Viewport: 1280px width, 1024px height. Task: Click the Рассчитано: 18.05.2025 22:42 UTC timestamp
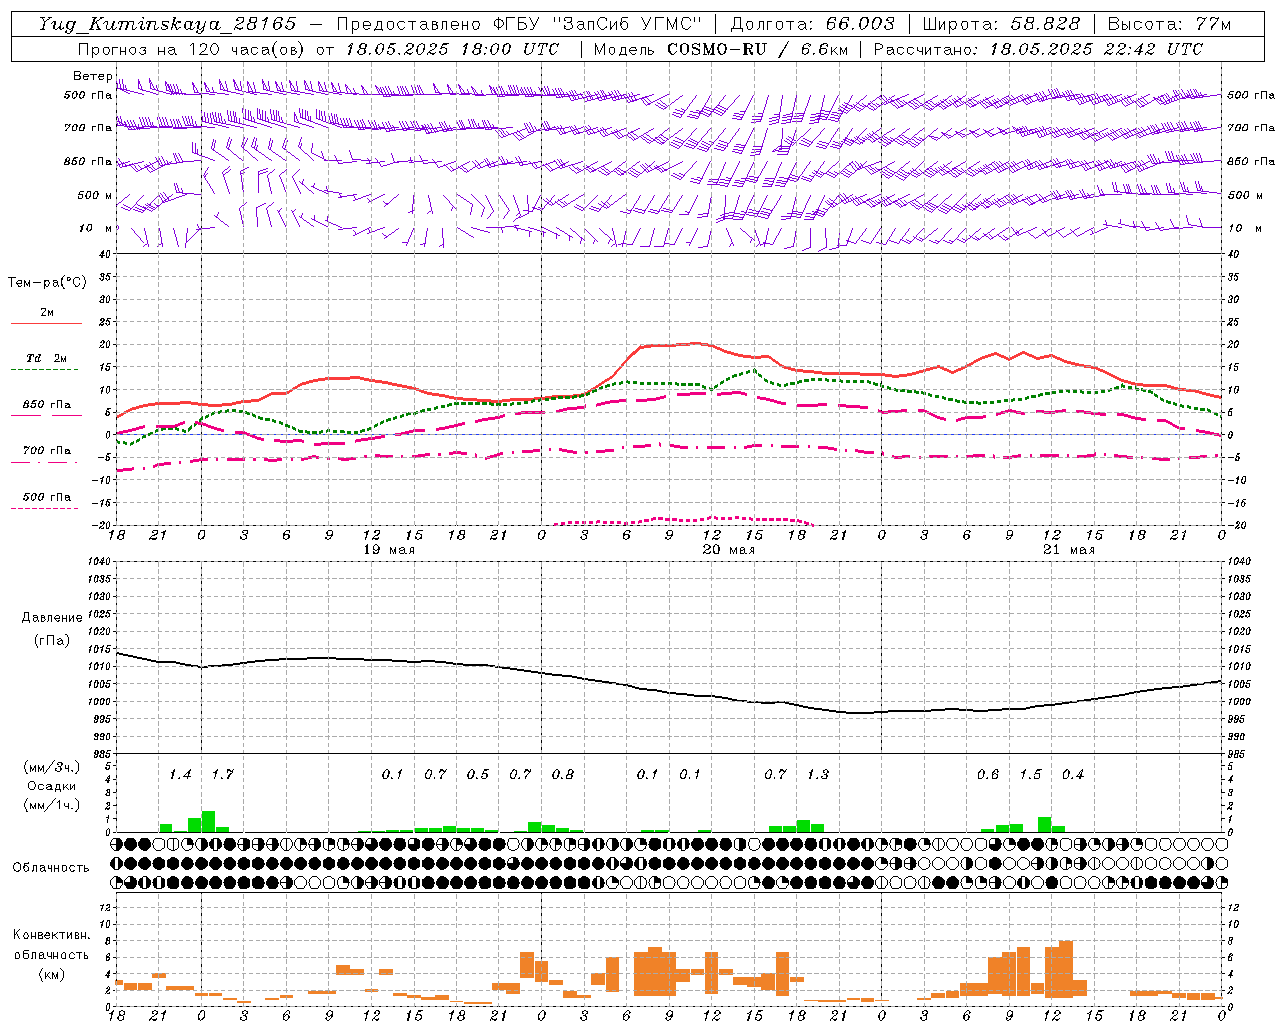(1038, 49)
